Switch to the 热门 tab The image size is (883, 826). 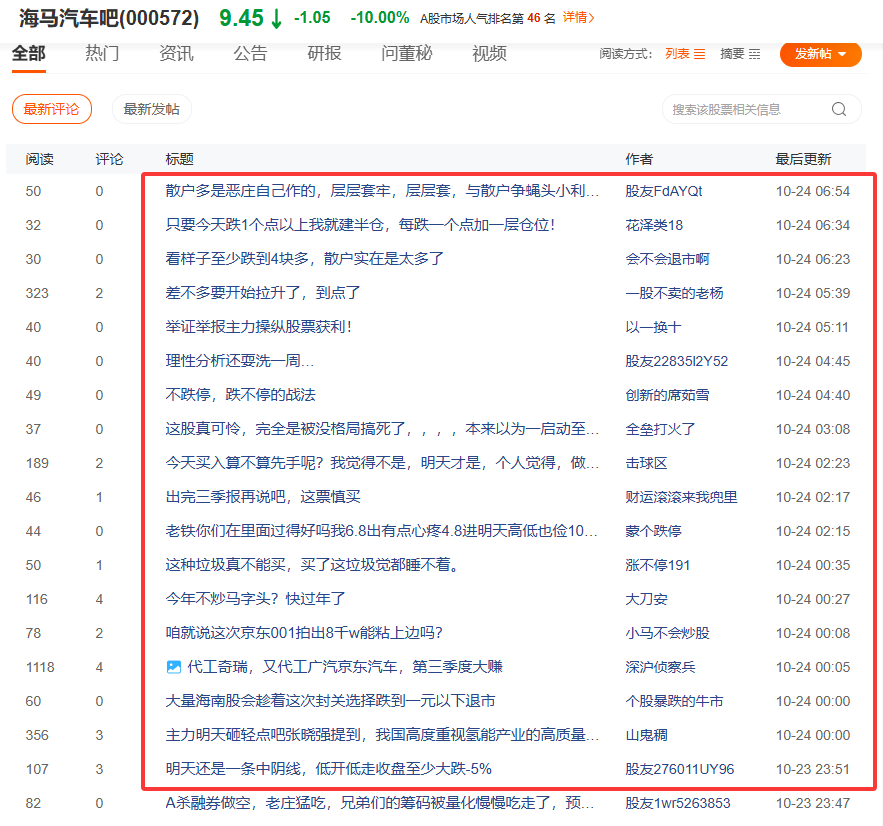[x=102, y=54]
